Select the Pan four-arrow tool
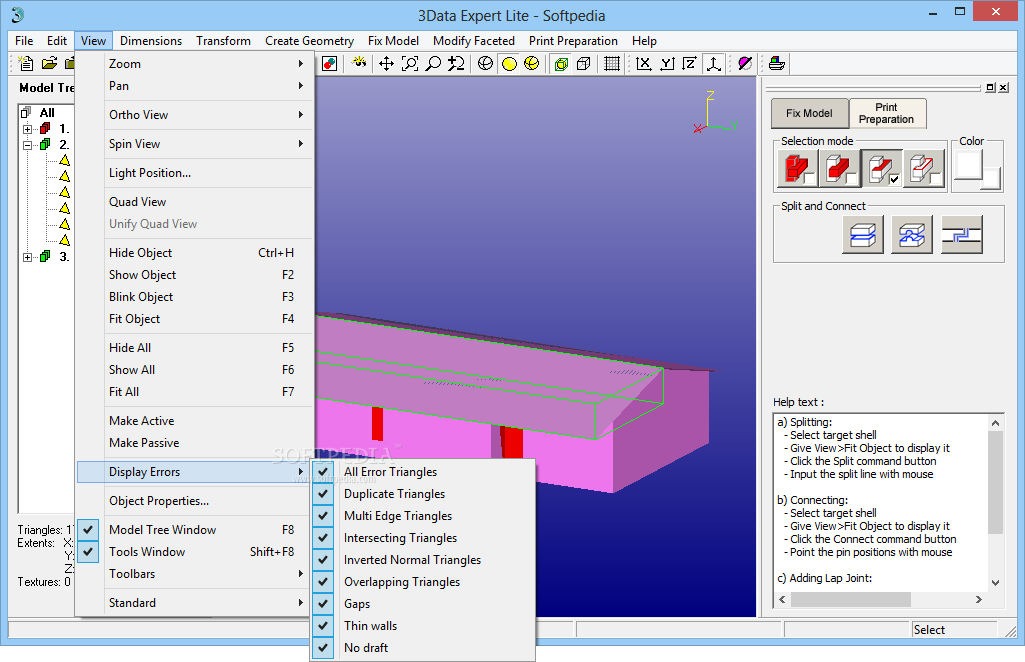Screen dimensions: 1025x662 [386, 63]
